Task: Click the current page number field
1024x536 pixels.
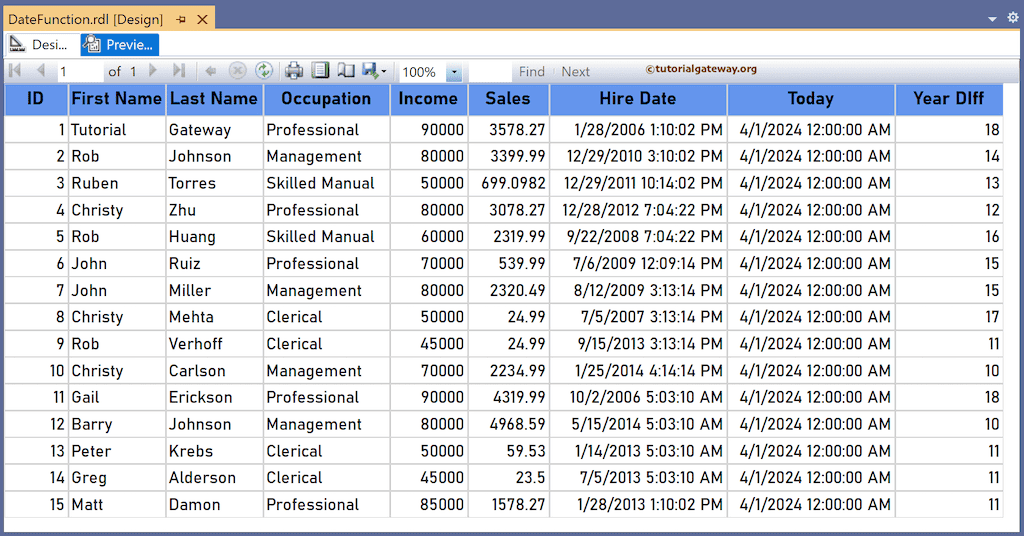Action: [80, 72]
